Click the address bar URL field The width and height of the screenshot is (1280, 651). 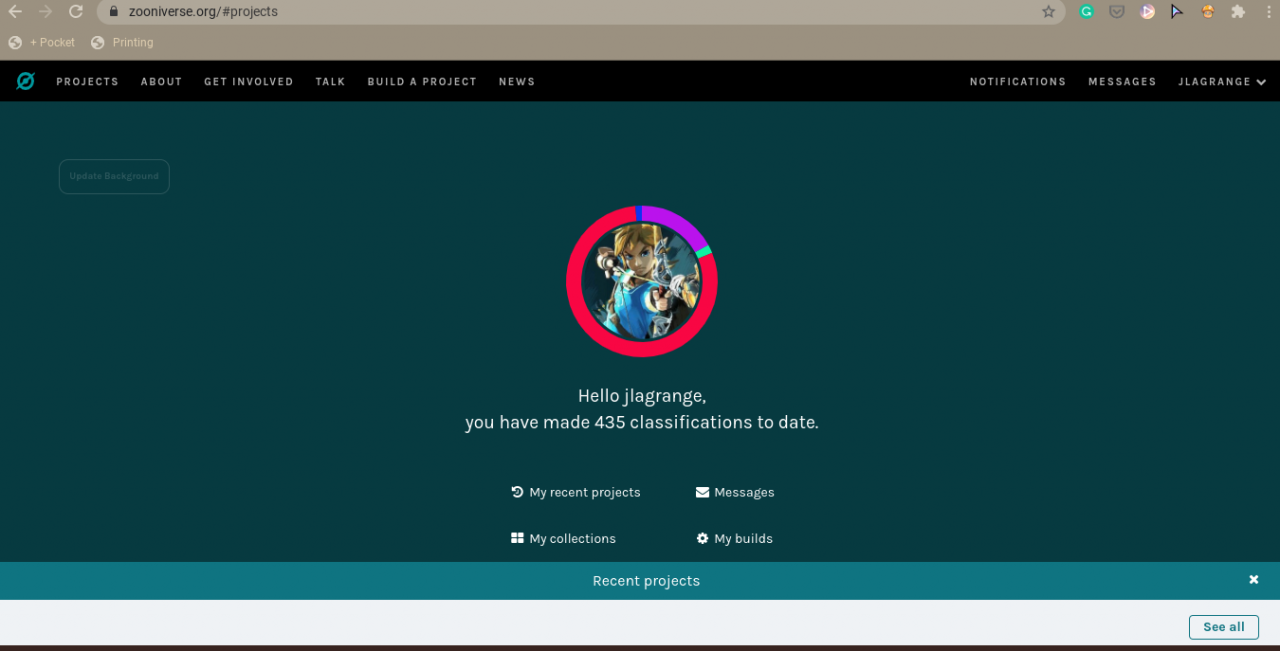(580, 12)
